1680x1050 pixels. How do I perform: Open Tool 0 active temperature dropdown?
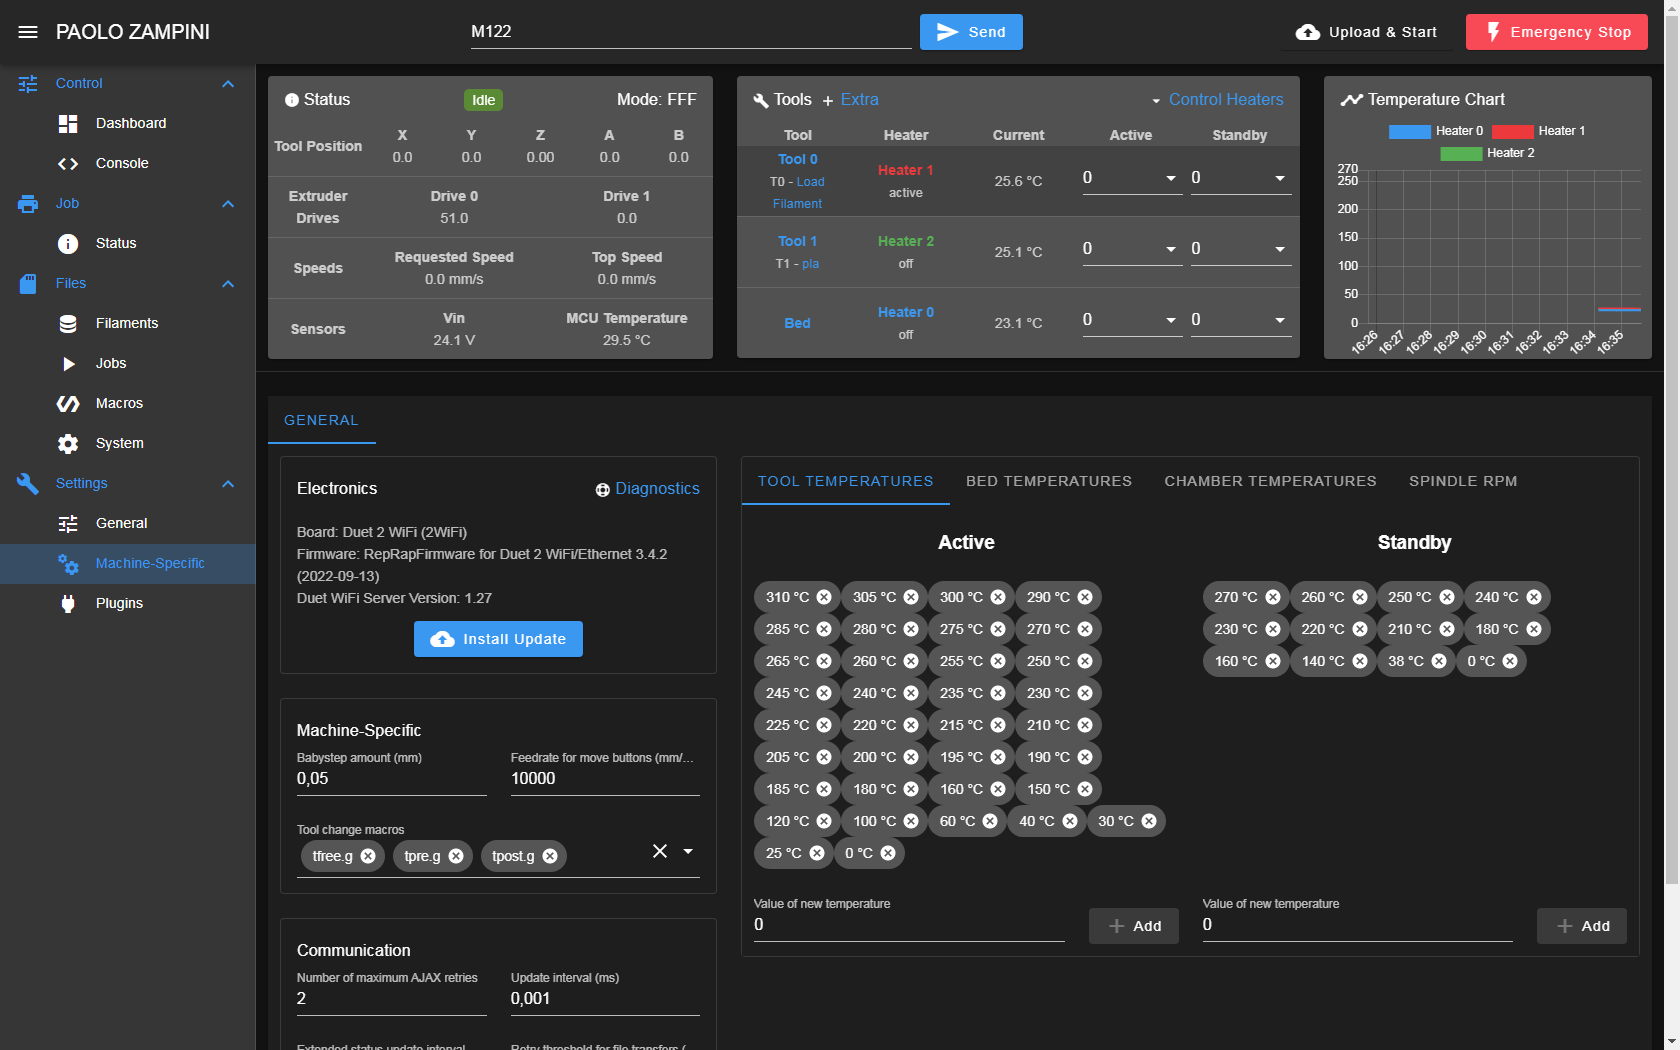coord(1171,178)
